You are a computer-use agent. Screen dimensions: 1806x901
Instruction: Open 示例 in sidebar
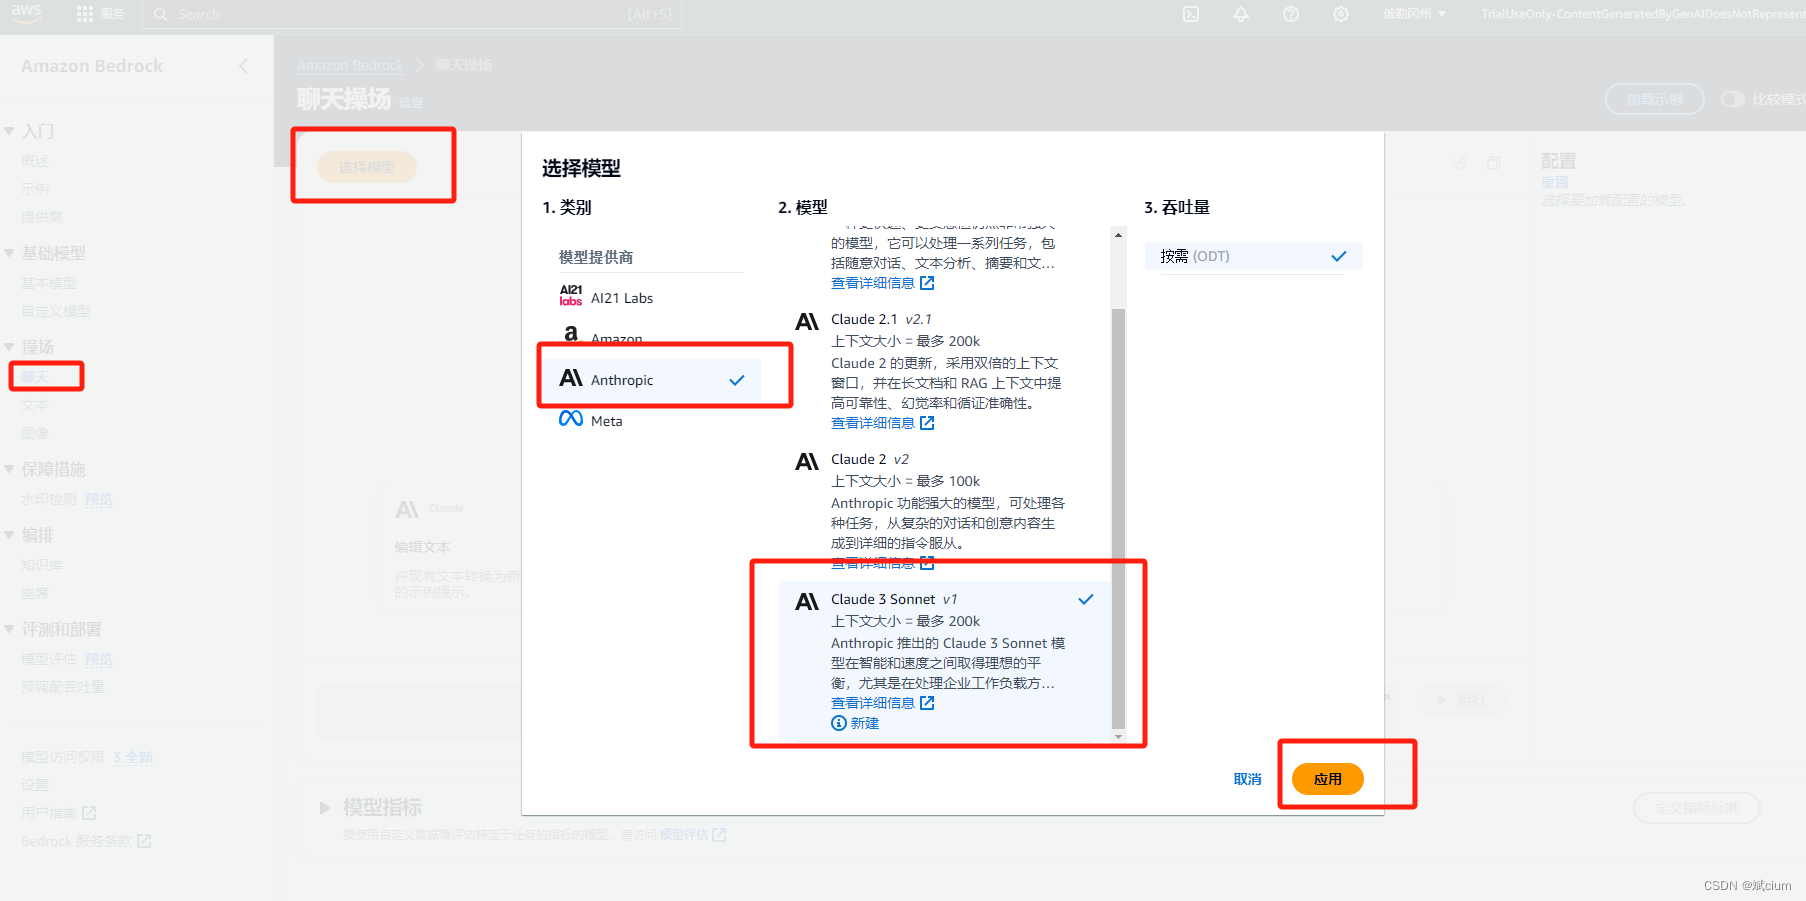pos(35,189)
